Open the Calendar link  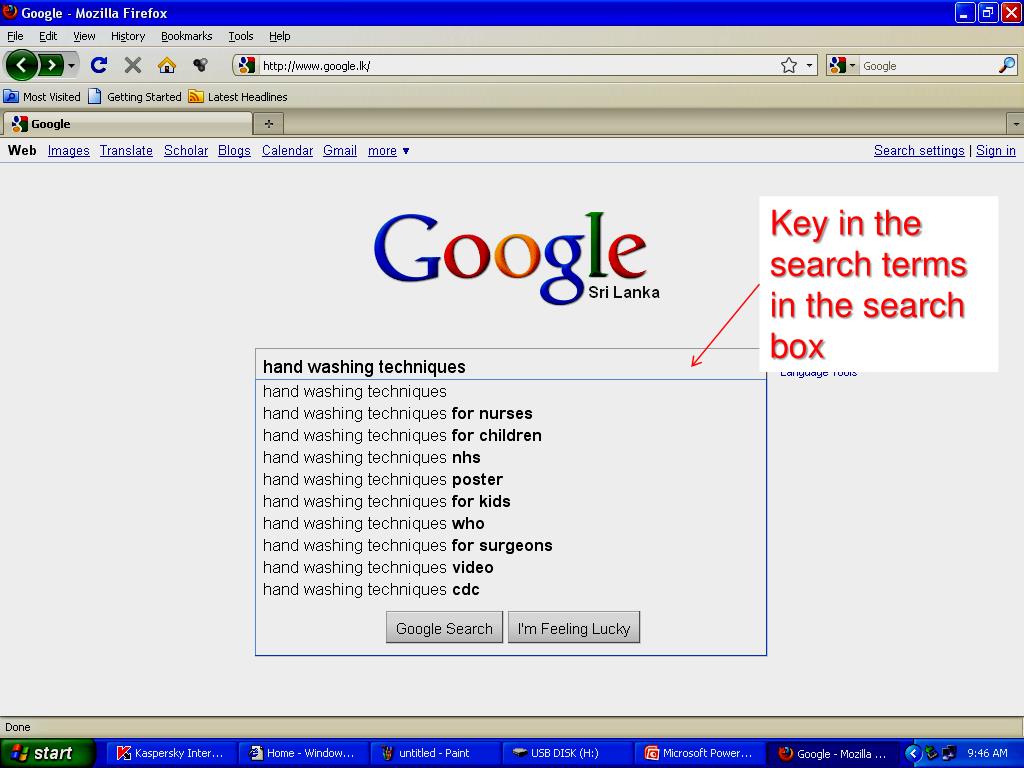pos(287,151)
